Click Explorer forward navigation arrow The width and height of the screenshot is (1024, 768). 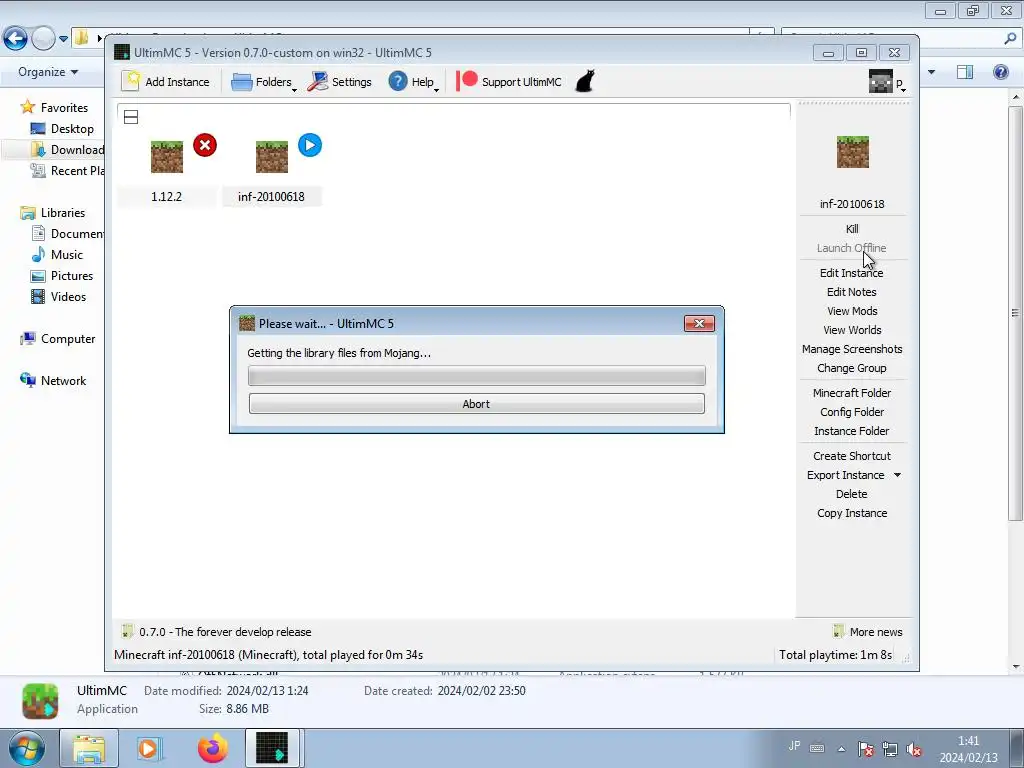(x=43, y=39)
